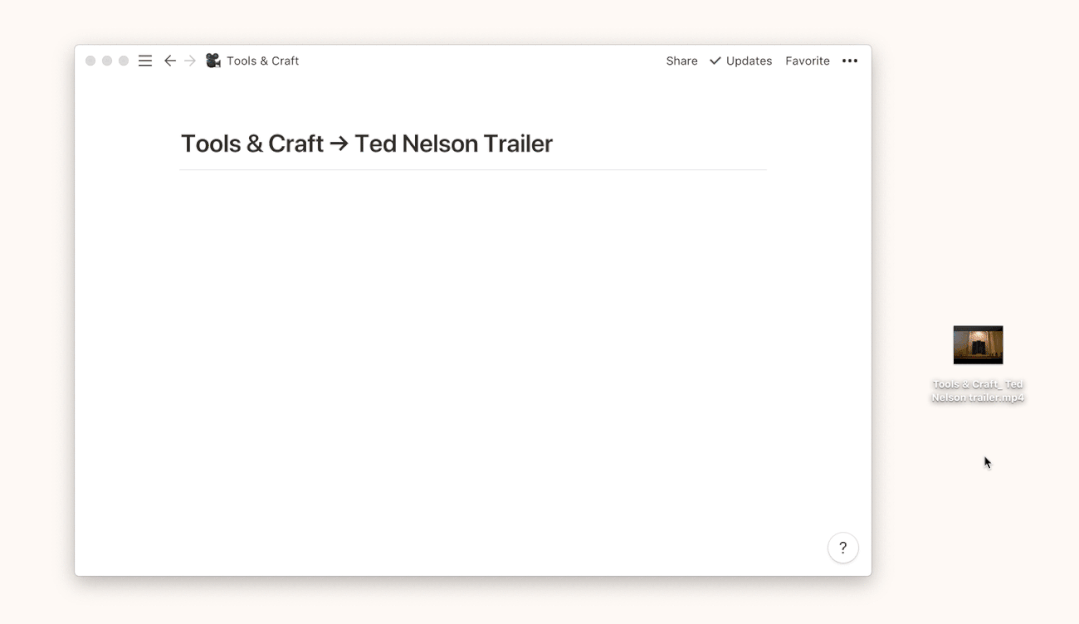
Task: Toggle Favorite for this page
Action: 807,61
